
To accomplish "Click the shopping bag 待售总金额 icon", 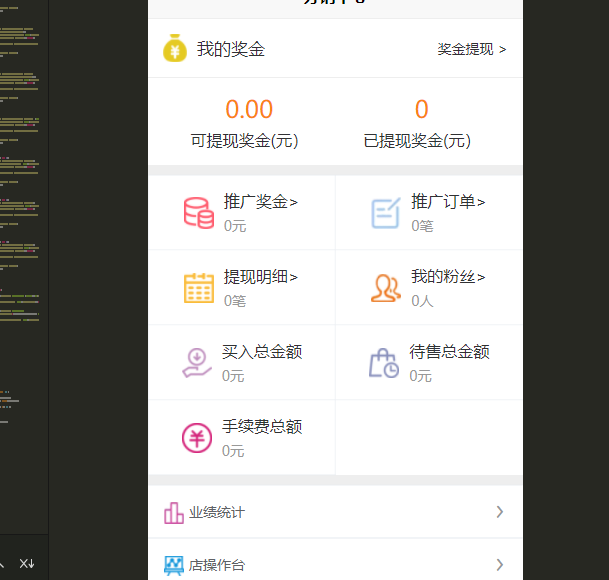I will click(x=384, y=362).
